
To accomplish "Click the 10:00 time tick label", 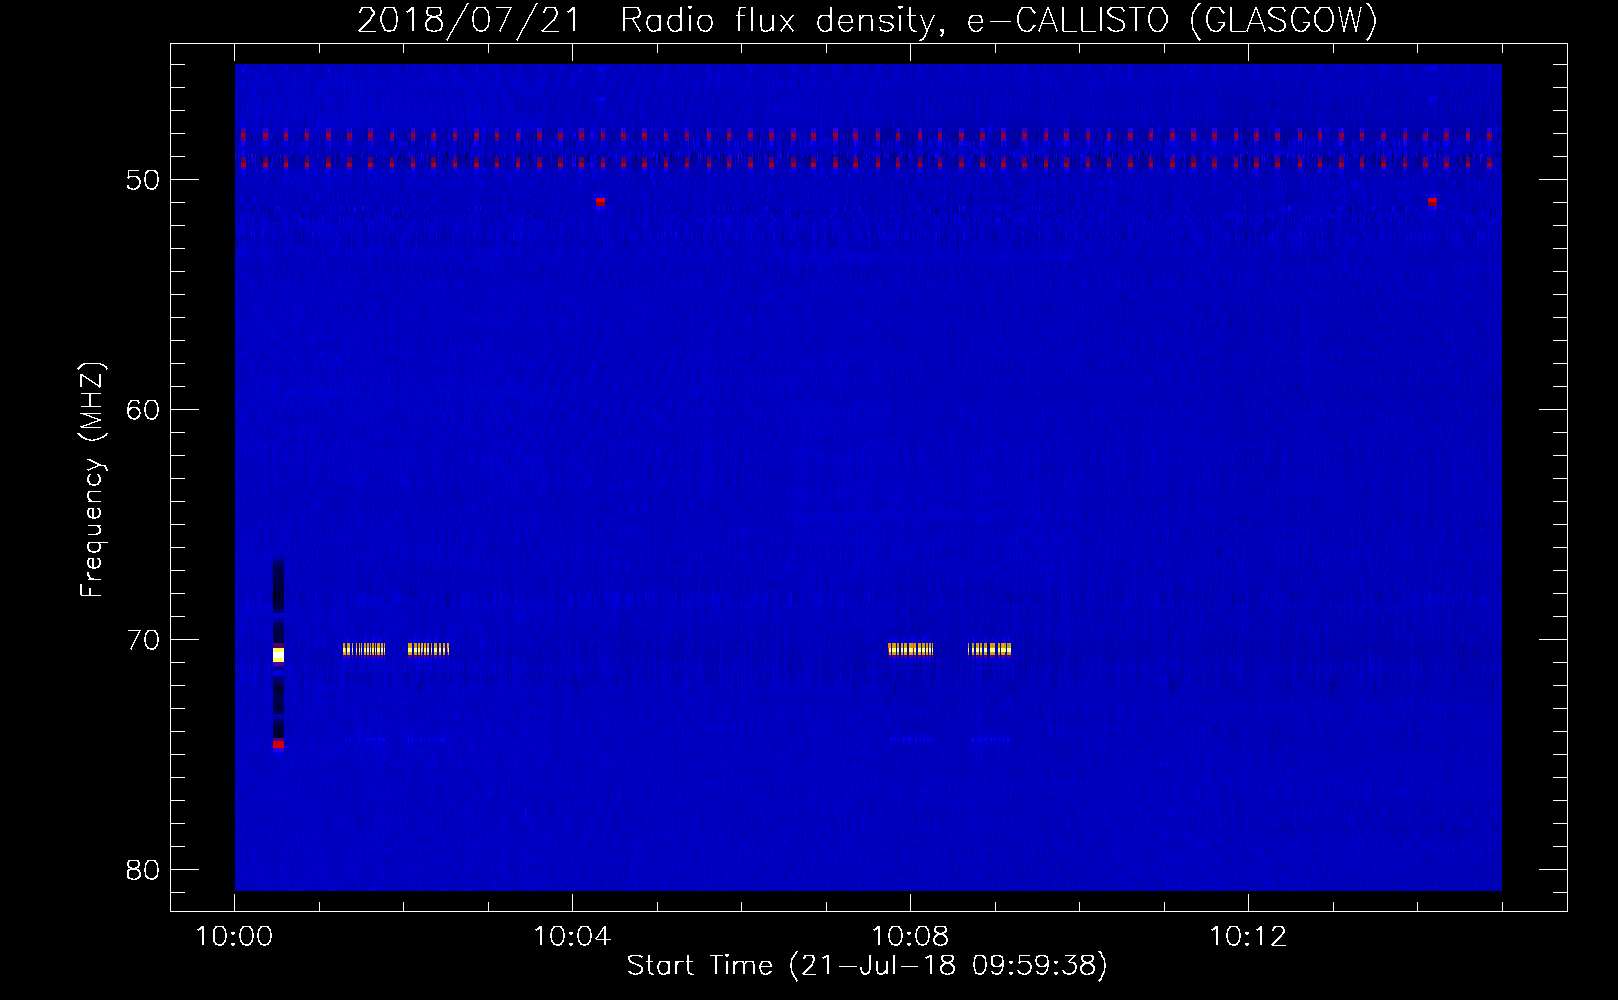I will (x=234, y=937).
